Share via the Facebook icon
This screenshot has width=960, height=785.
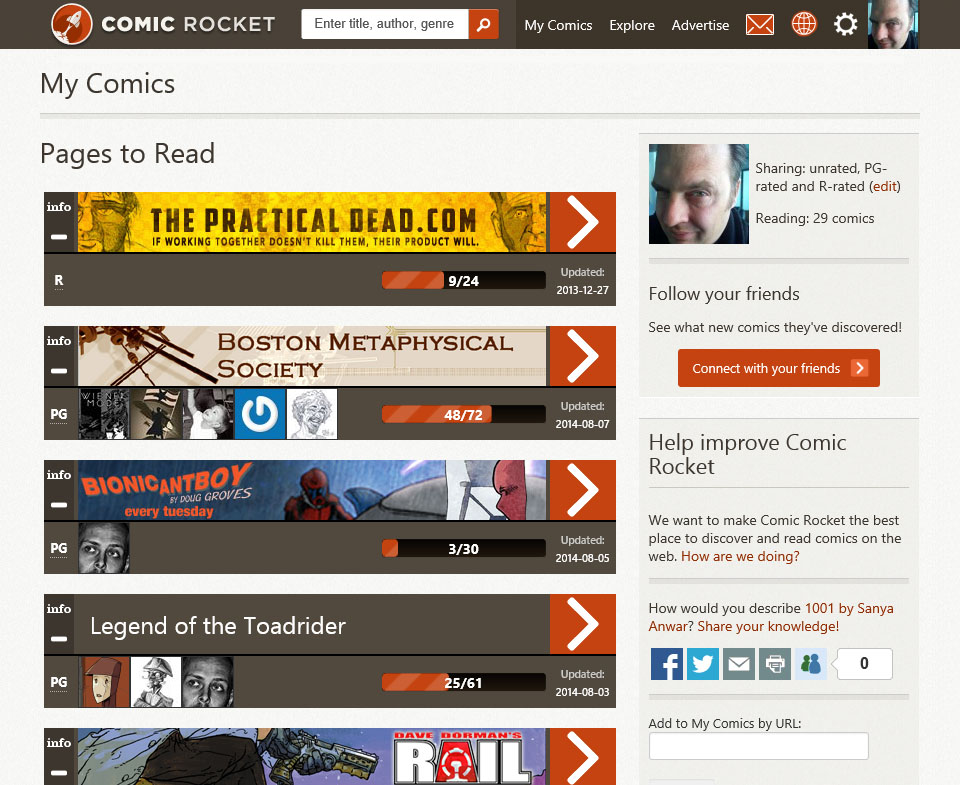pos(667,664)
